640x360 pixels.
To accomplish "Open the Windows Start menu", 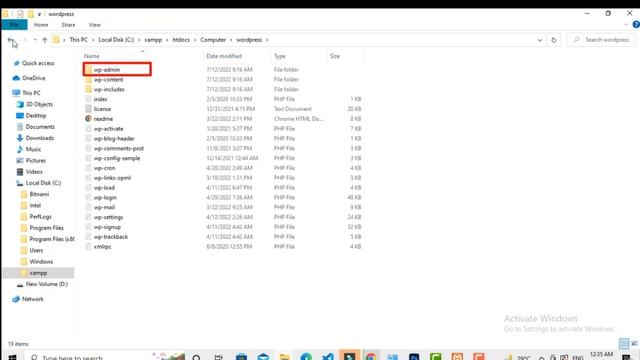I will click(x=12, y=357).
